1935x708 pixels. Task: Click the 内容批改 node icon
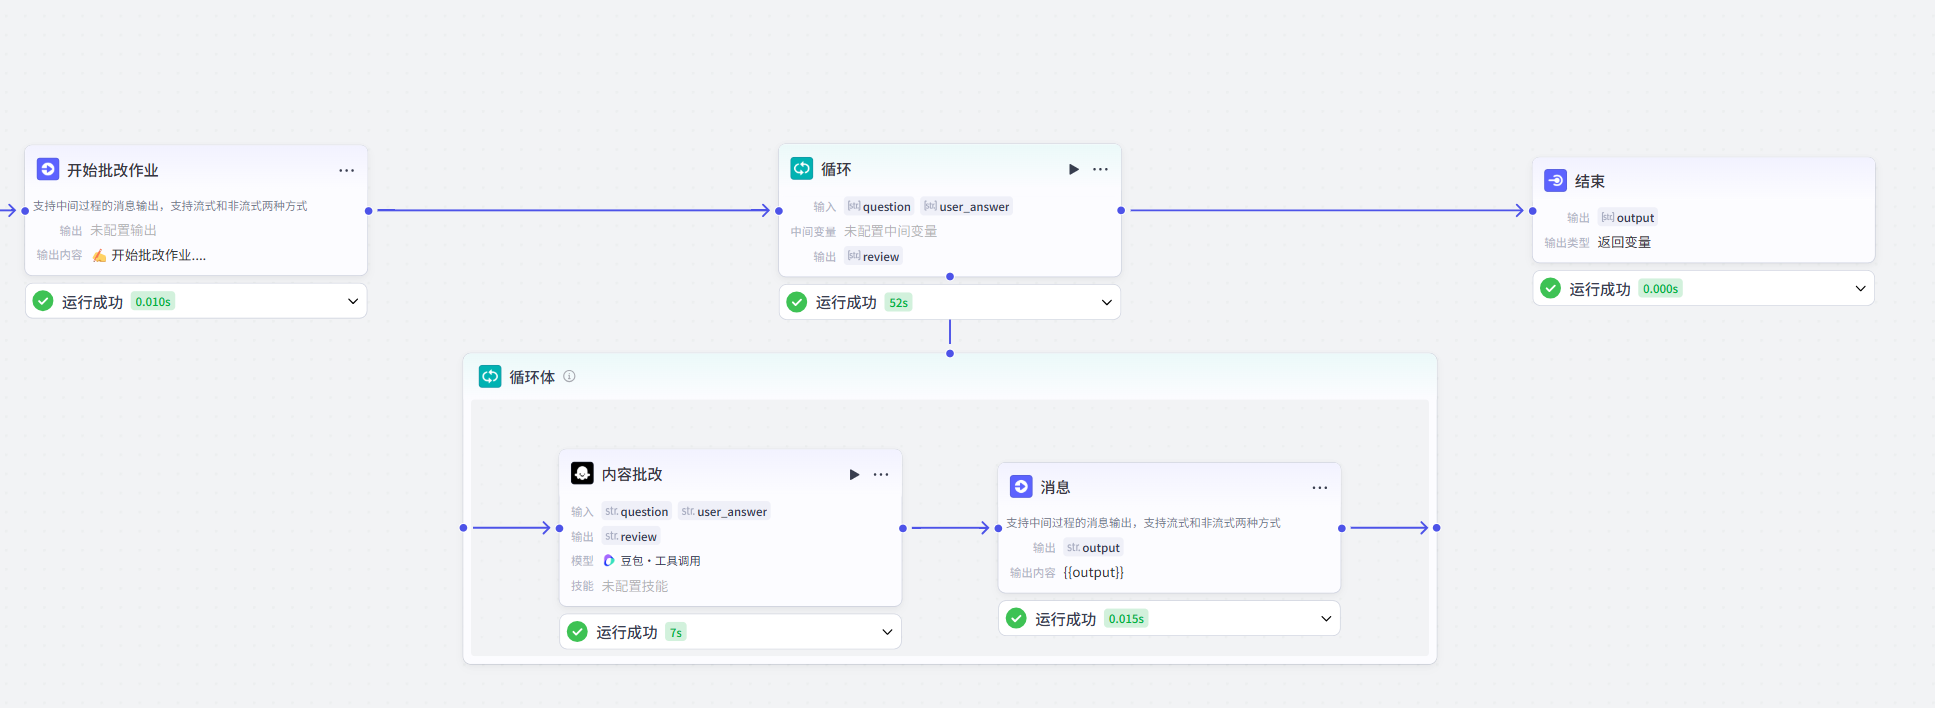[x=582, y=473]
